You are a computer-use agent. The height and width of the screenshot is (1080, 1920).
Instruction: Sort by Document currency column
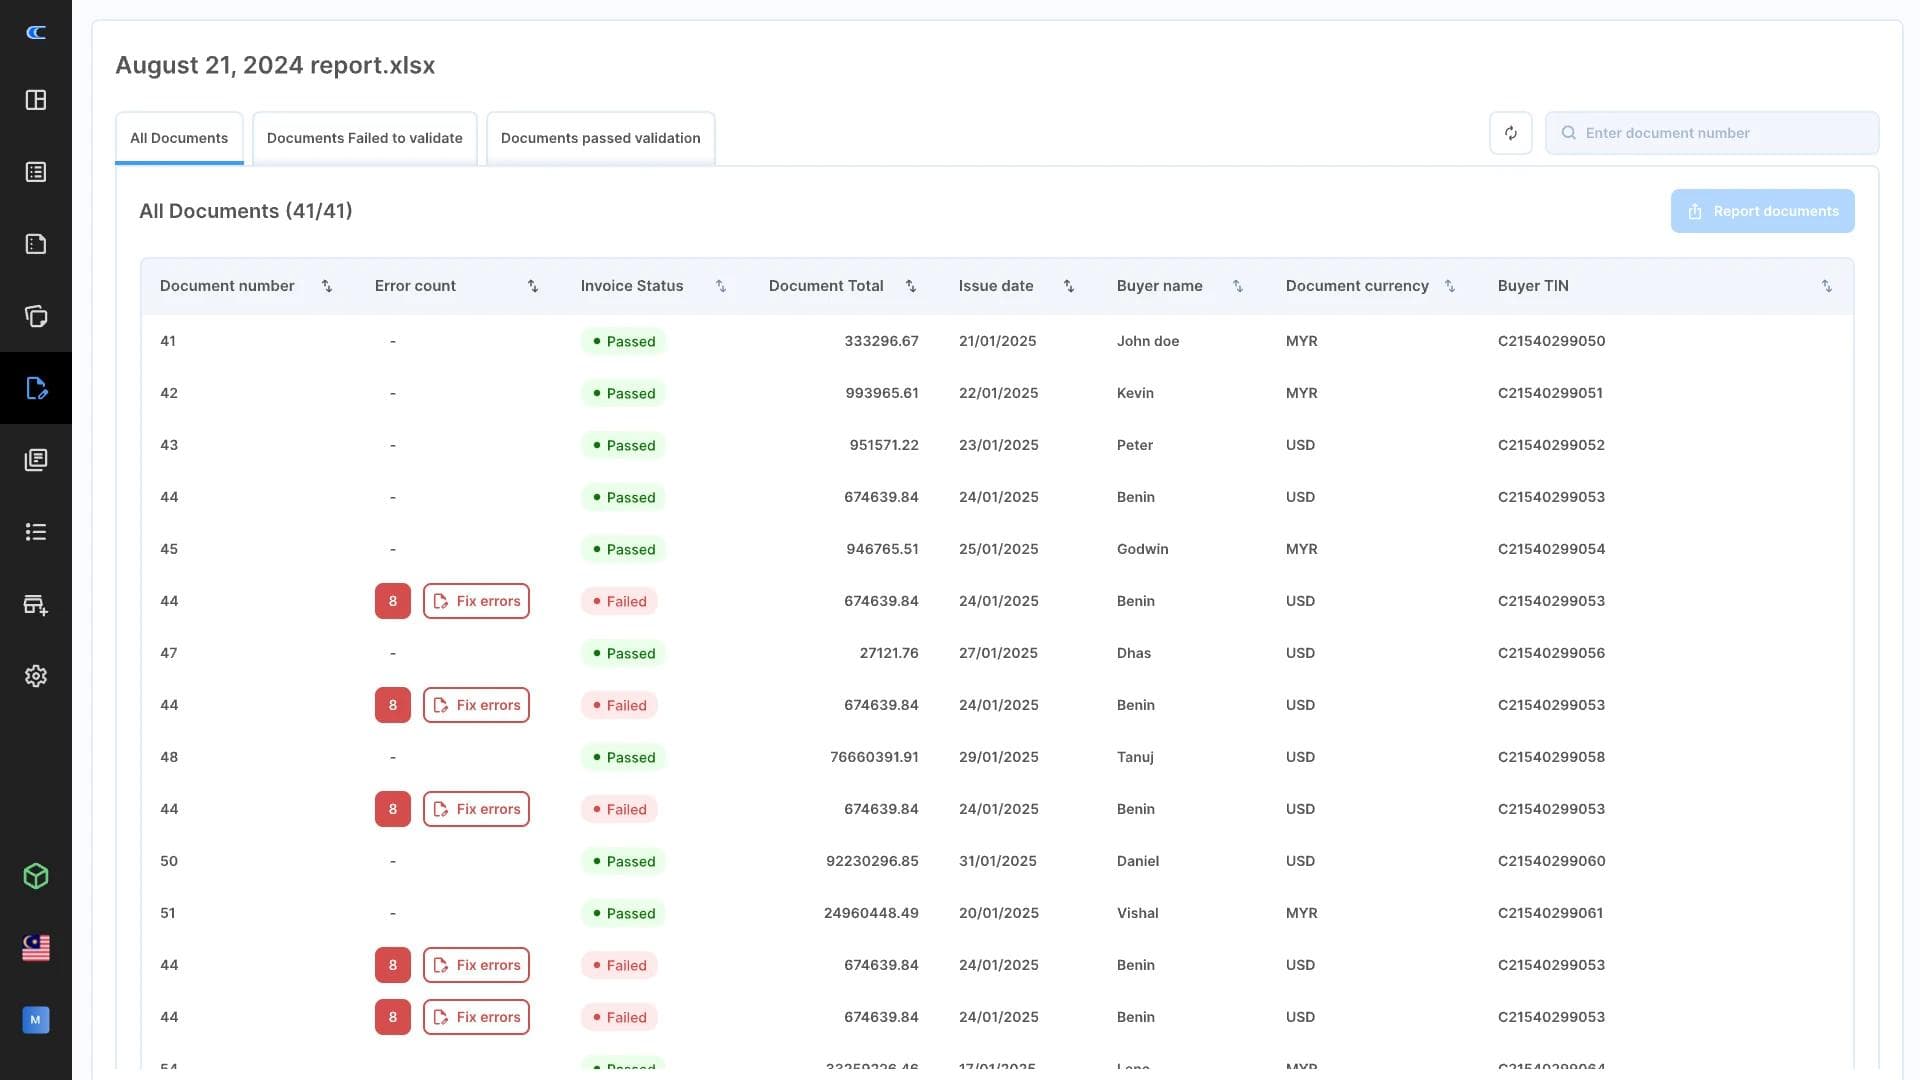(1450, 286)
